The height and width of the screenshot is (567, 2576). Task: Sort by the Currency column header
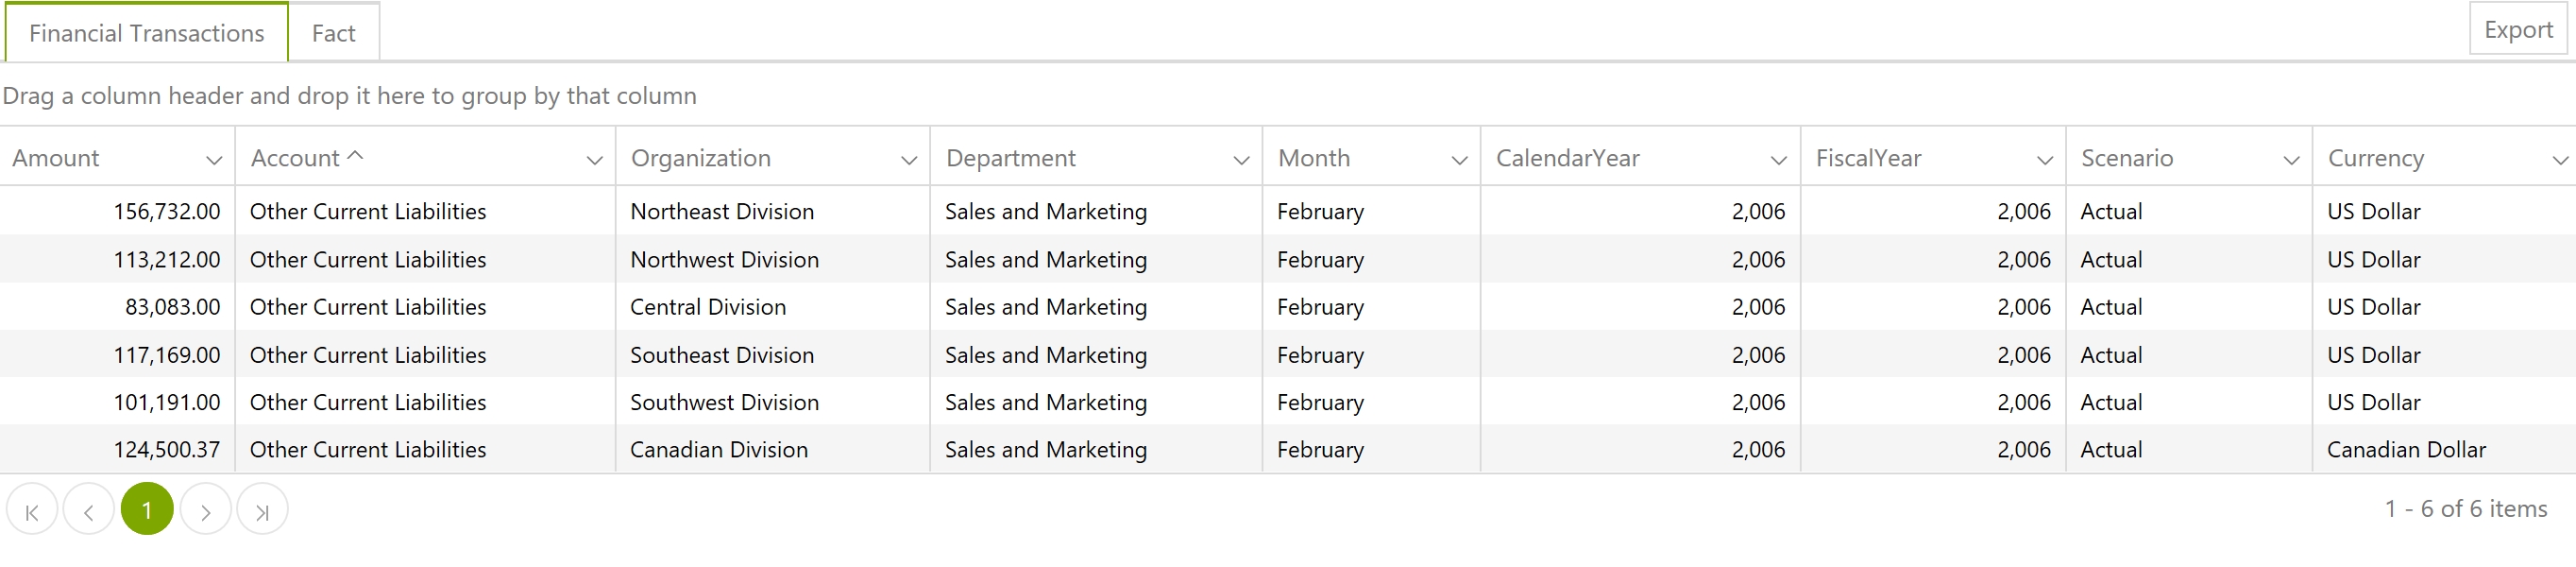click(2375, 158)
